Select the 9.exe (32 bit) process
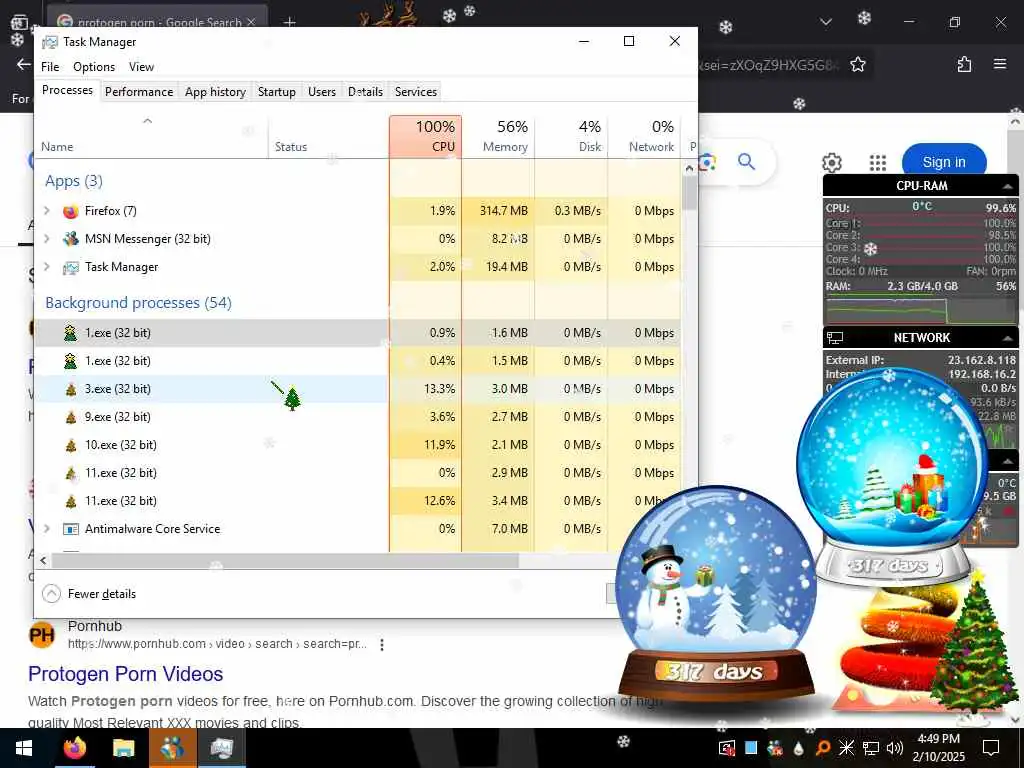 point(357,417)
